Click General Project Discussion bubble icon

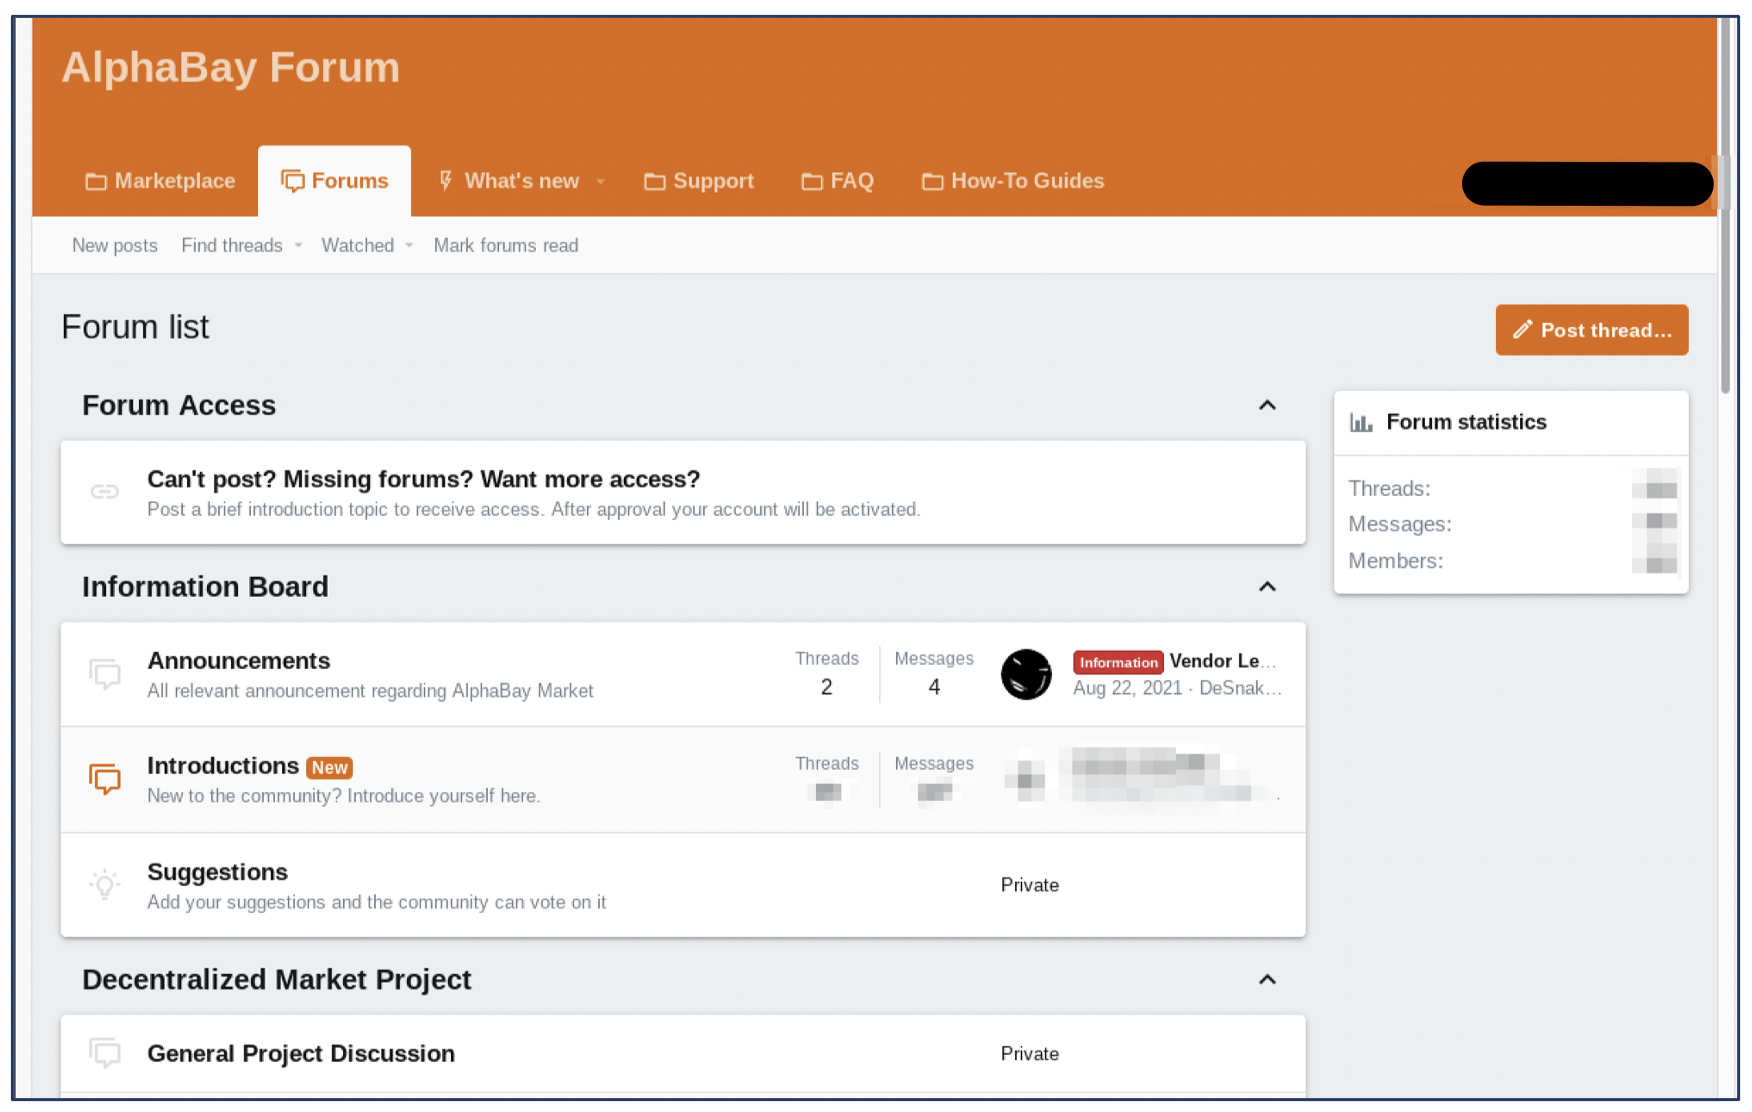[x=105, y=1052]
